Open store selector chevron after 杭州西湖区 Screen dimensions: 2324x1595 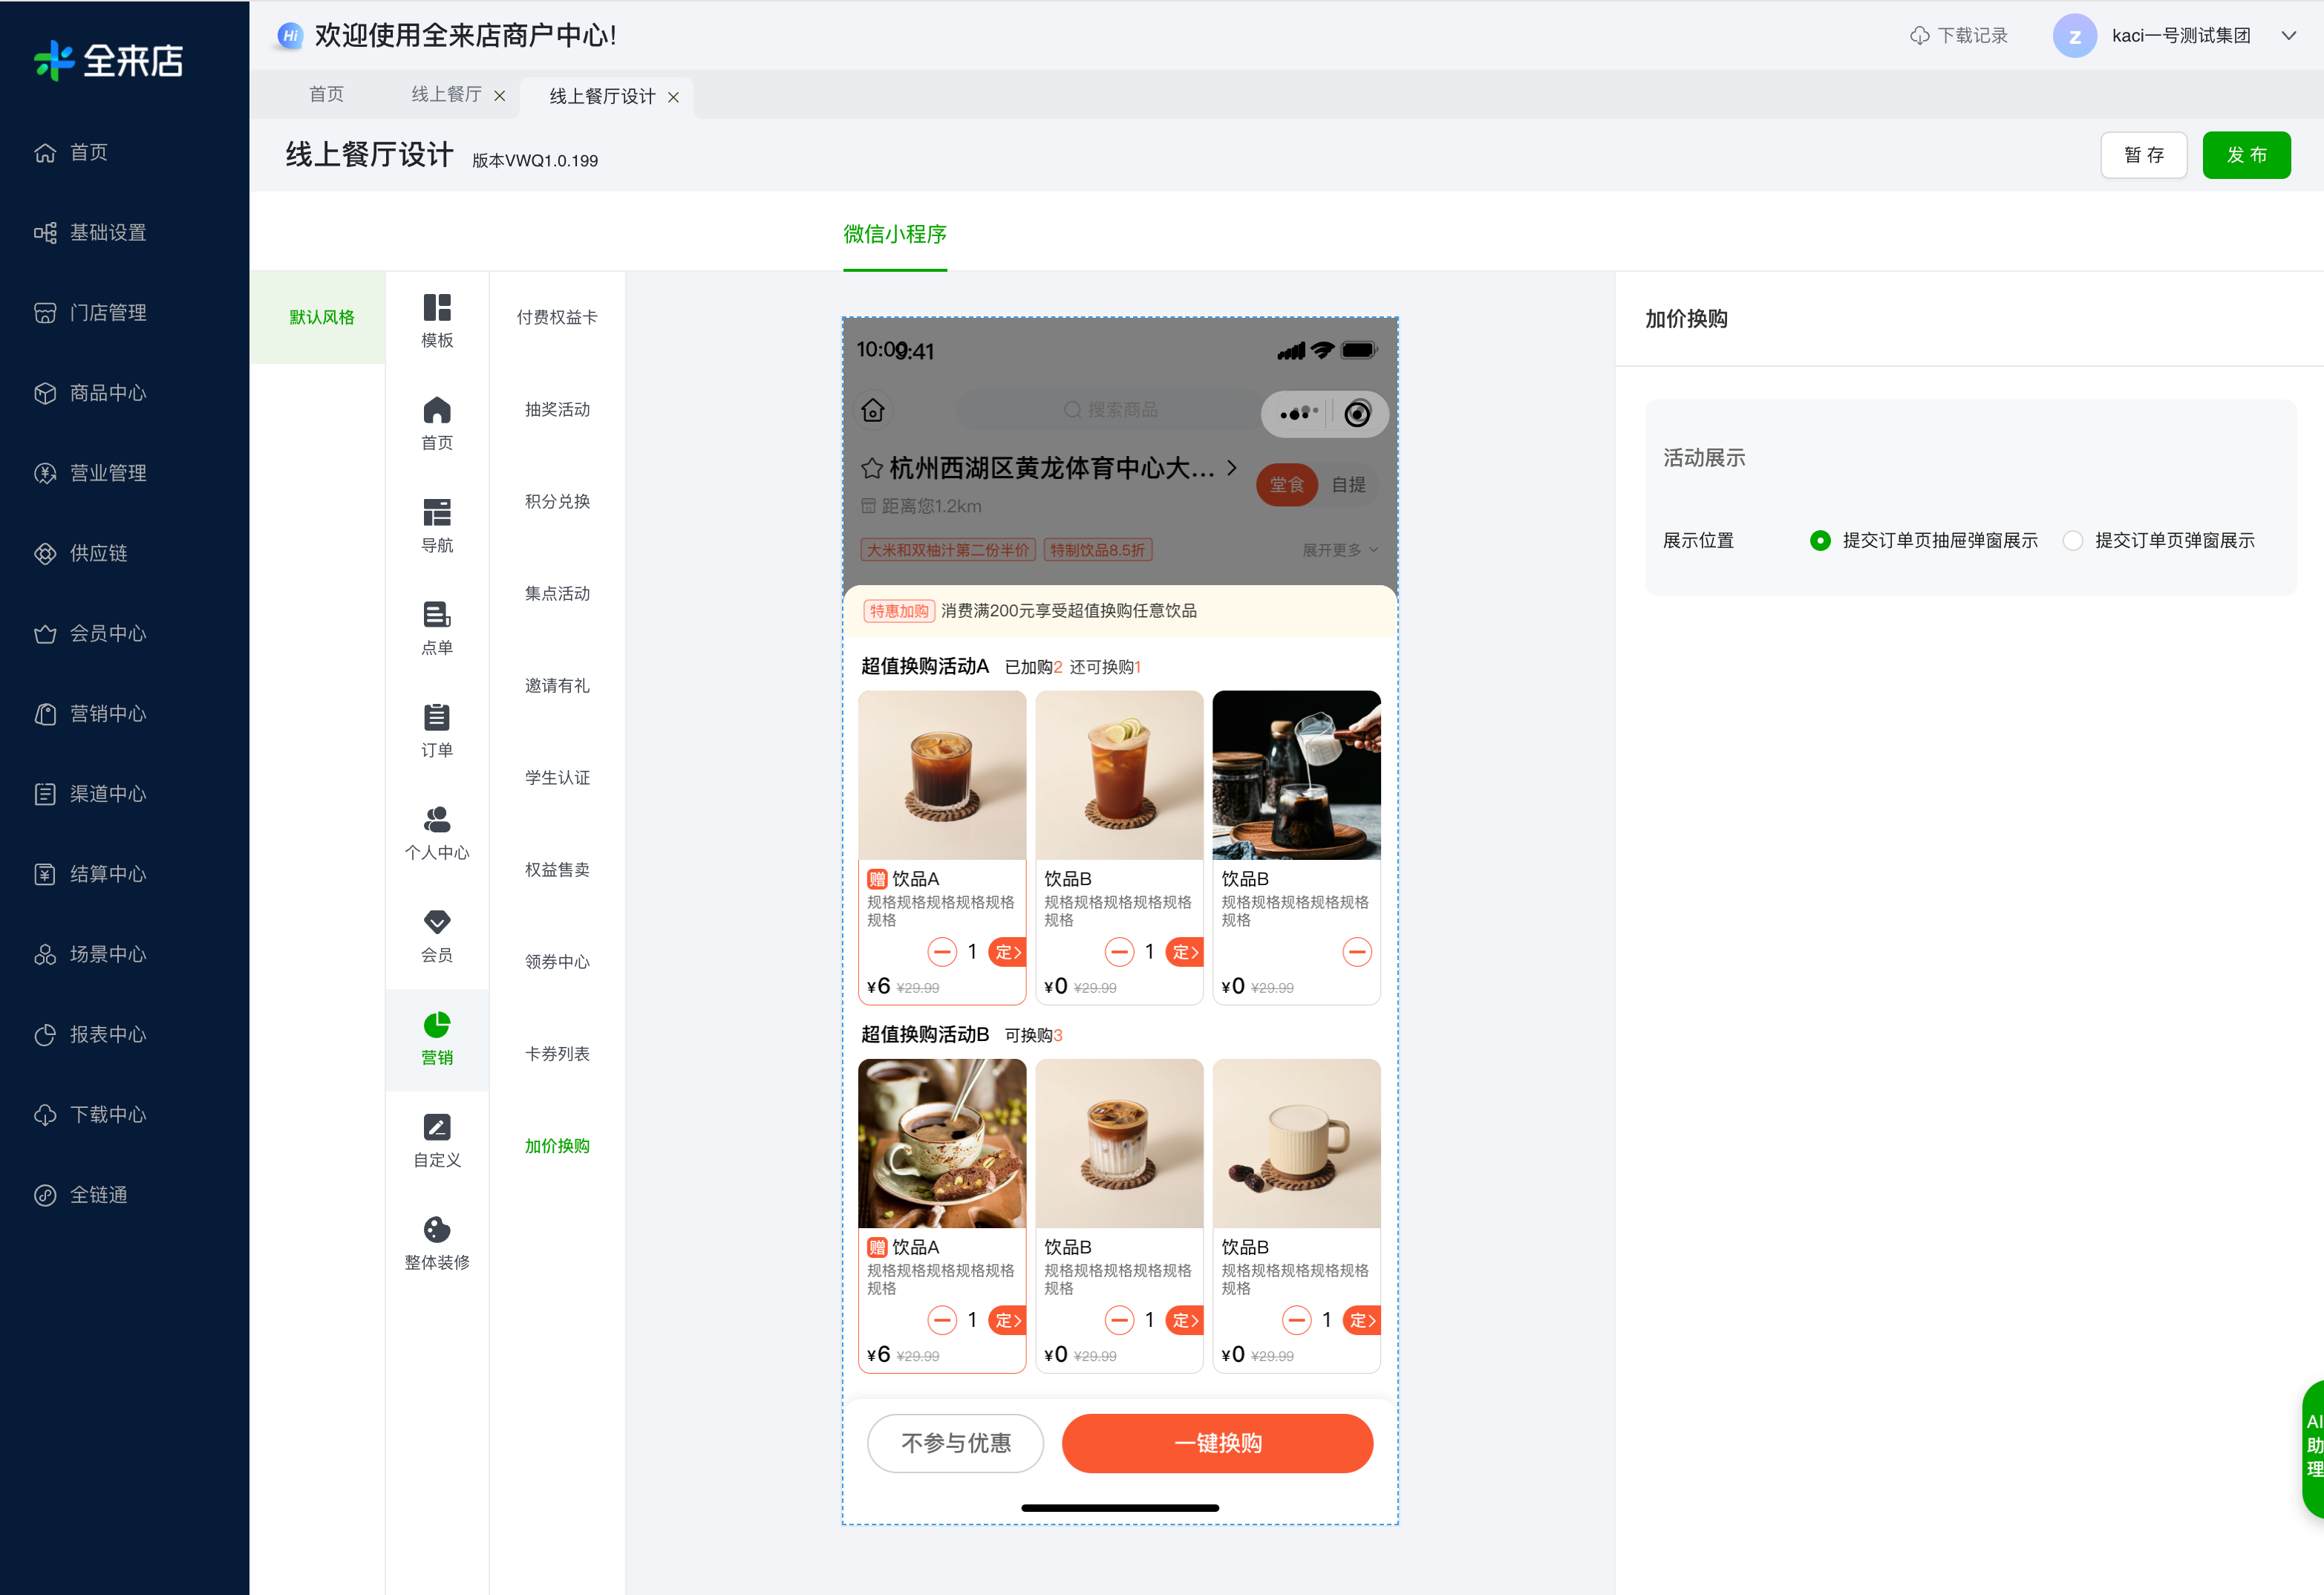(x=1232, y=468)
